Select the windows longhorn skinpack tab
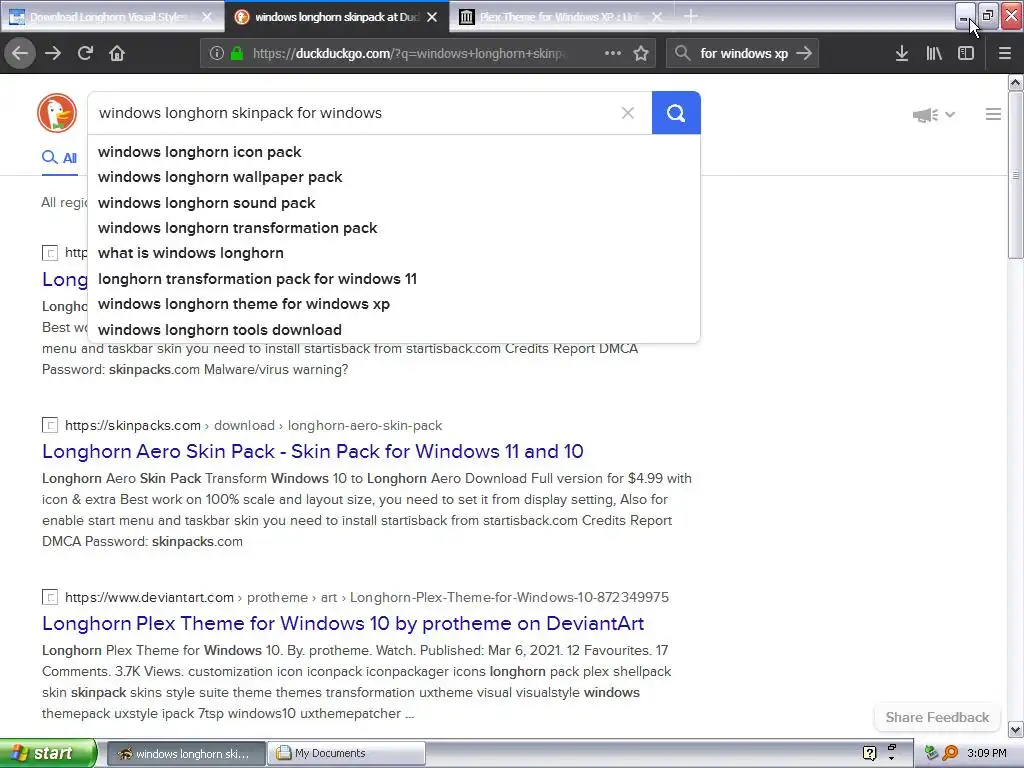 [337, 17]
